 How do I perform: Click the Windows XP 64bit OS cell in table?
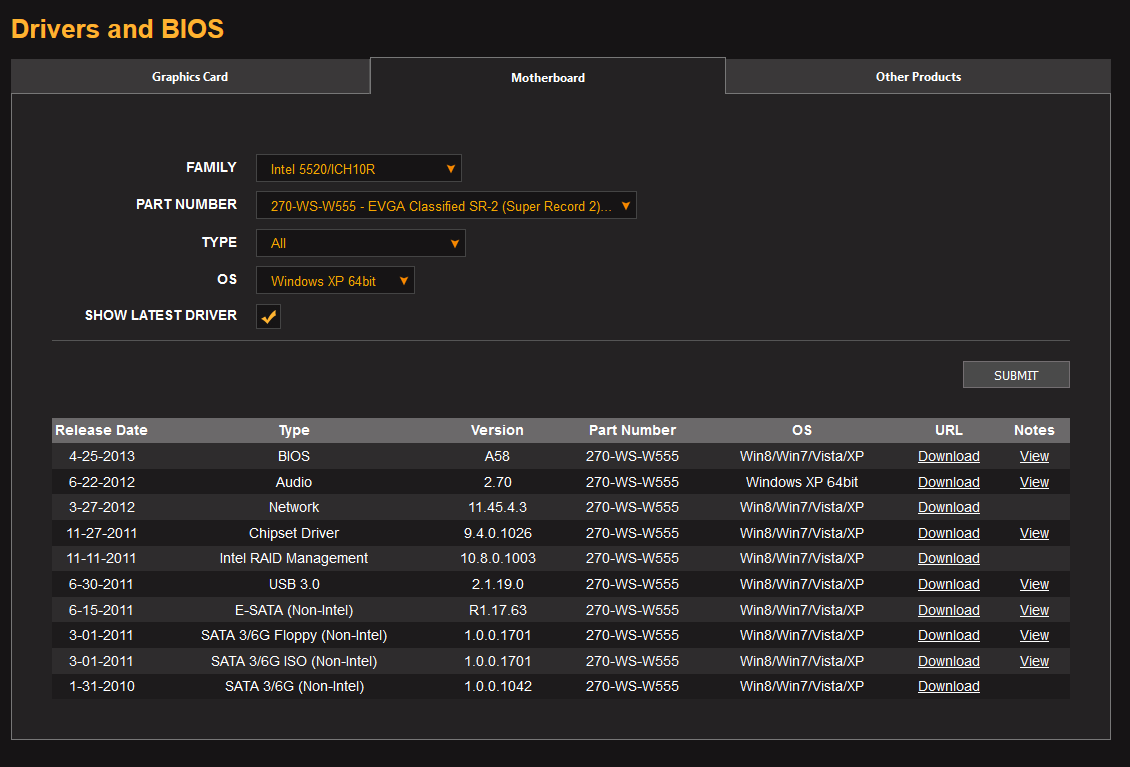click(x=802, y=482)
